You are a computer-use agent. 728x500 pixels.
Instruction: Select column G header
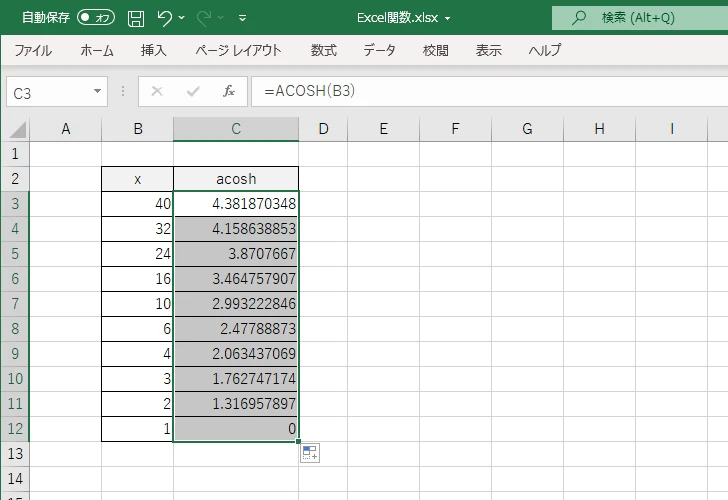pos(527,129)
